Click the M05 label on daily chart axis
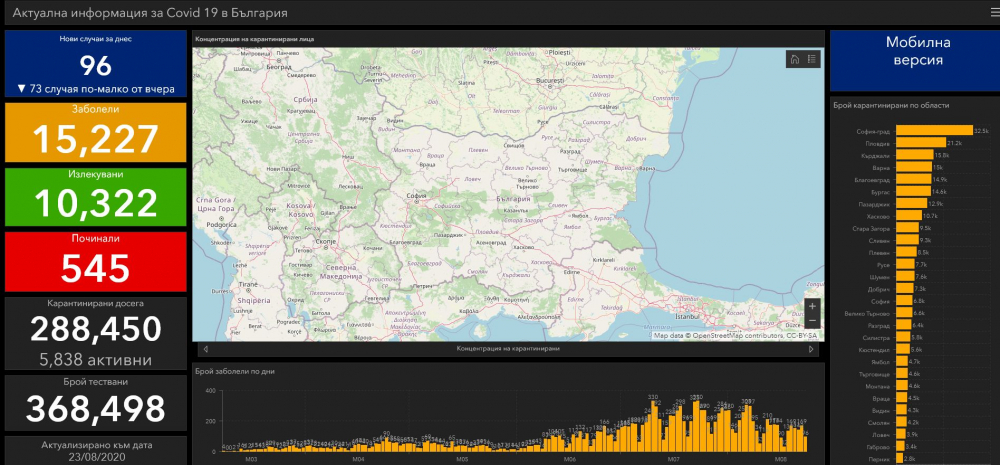Image resolution: width=1000 pixels, height=465 pixels. [462, 459]
